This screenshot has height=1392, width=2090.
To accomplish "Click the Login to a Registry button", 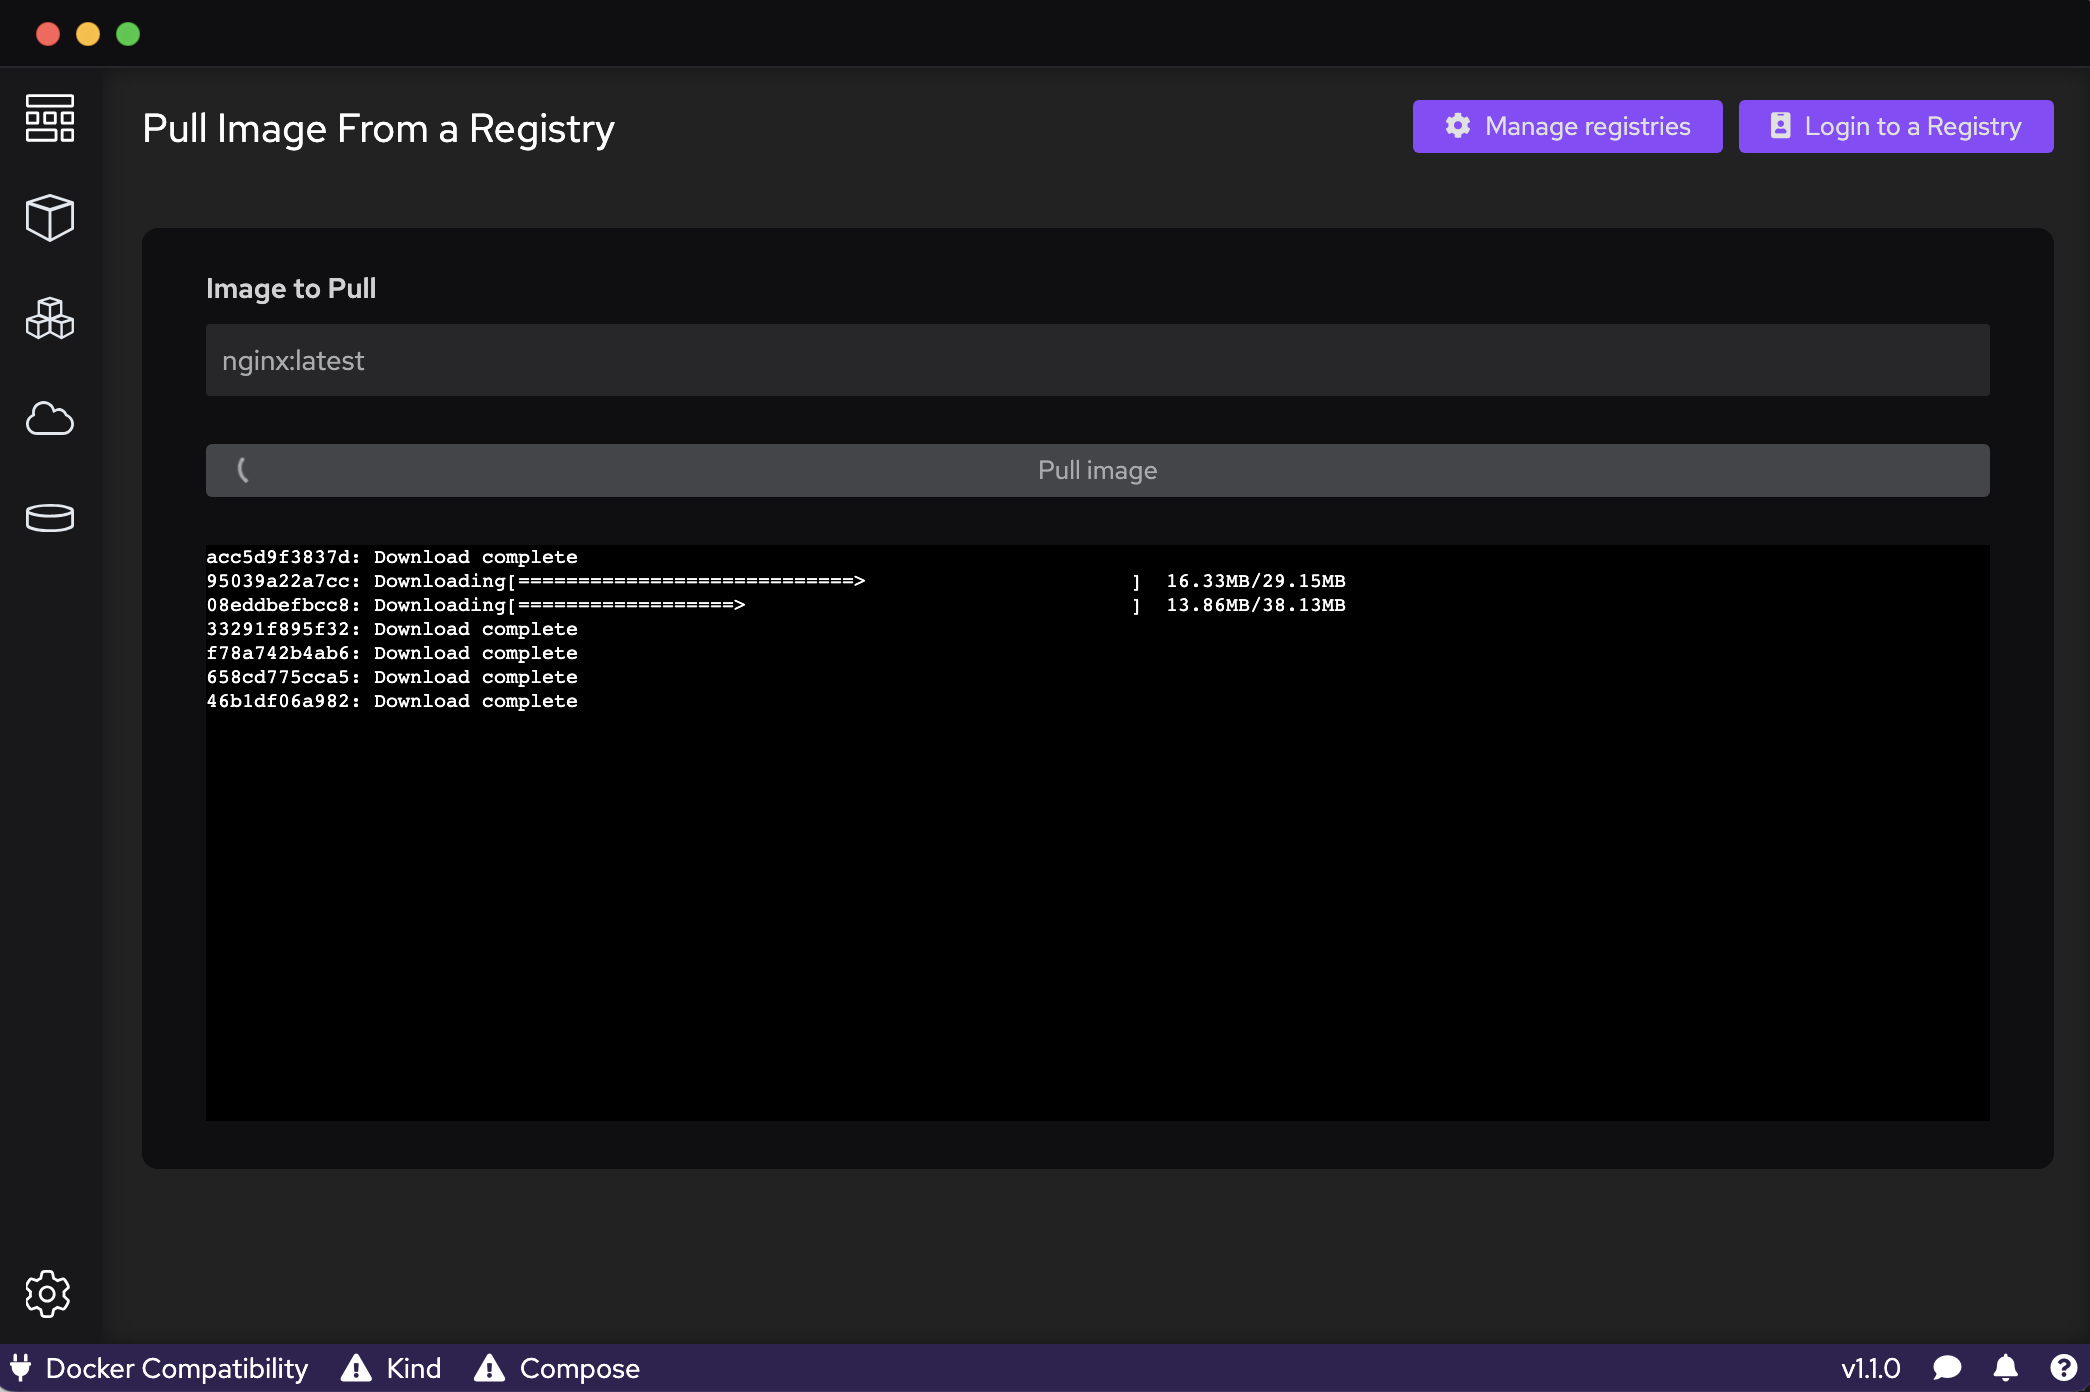I will pyautogui.click(x=1896, y=126).
